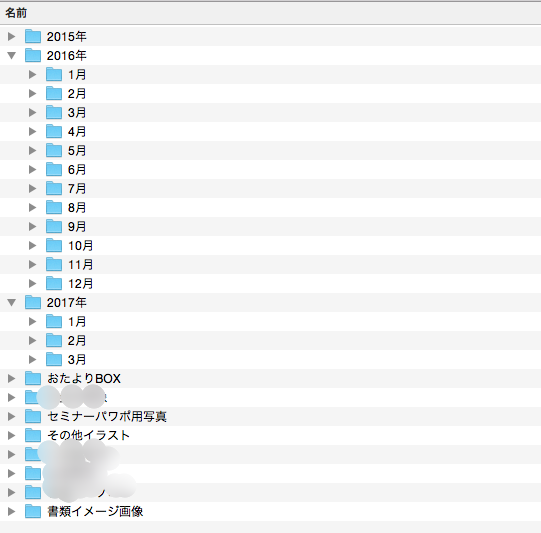Select the 12月 folder icon under 2016年
The image size is (541, 533).
pyautogui.click(x=54, y=283)
